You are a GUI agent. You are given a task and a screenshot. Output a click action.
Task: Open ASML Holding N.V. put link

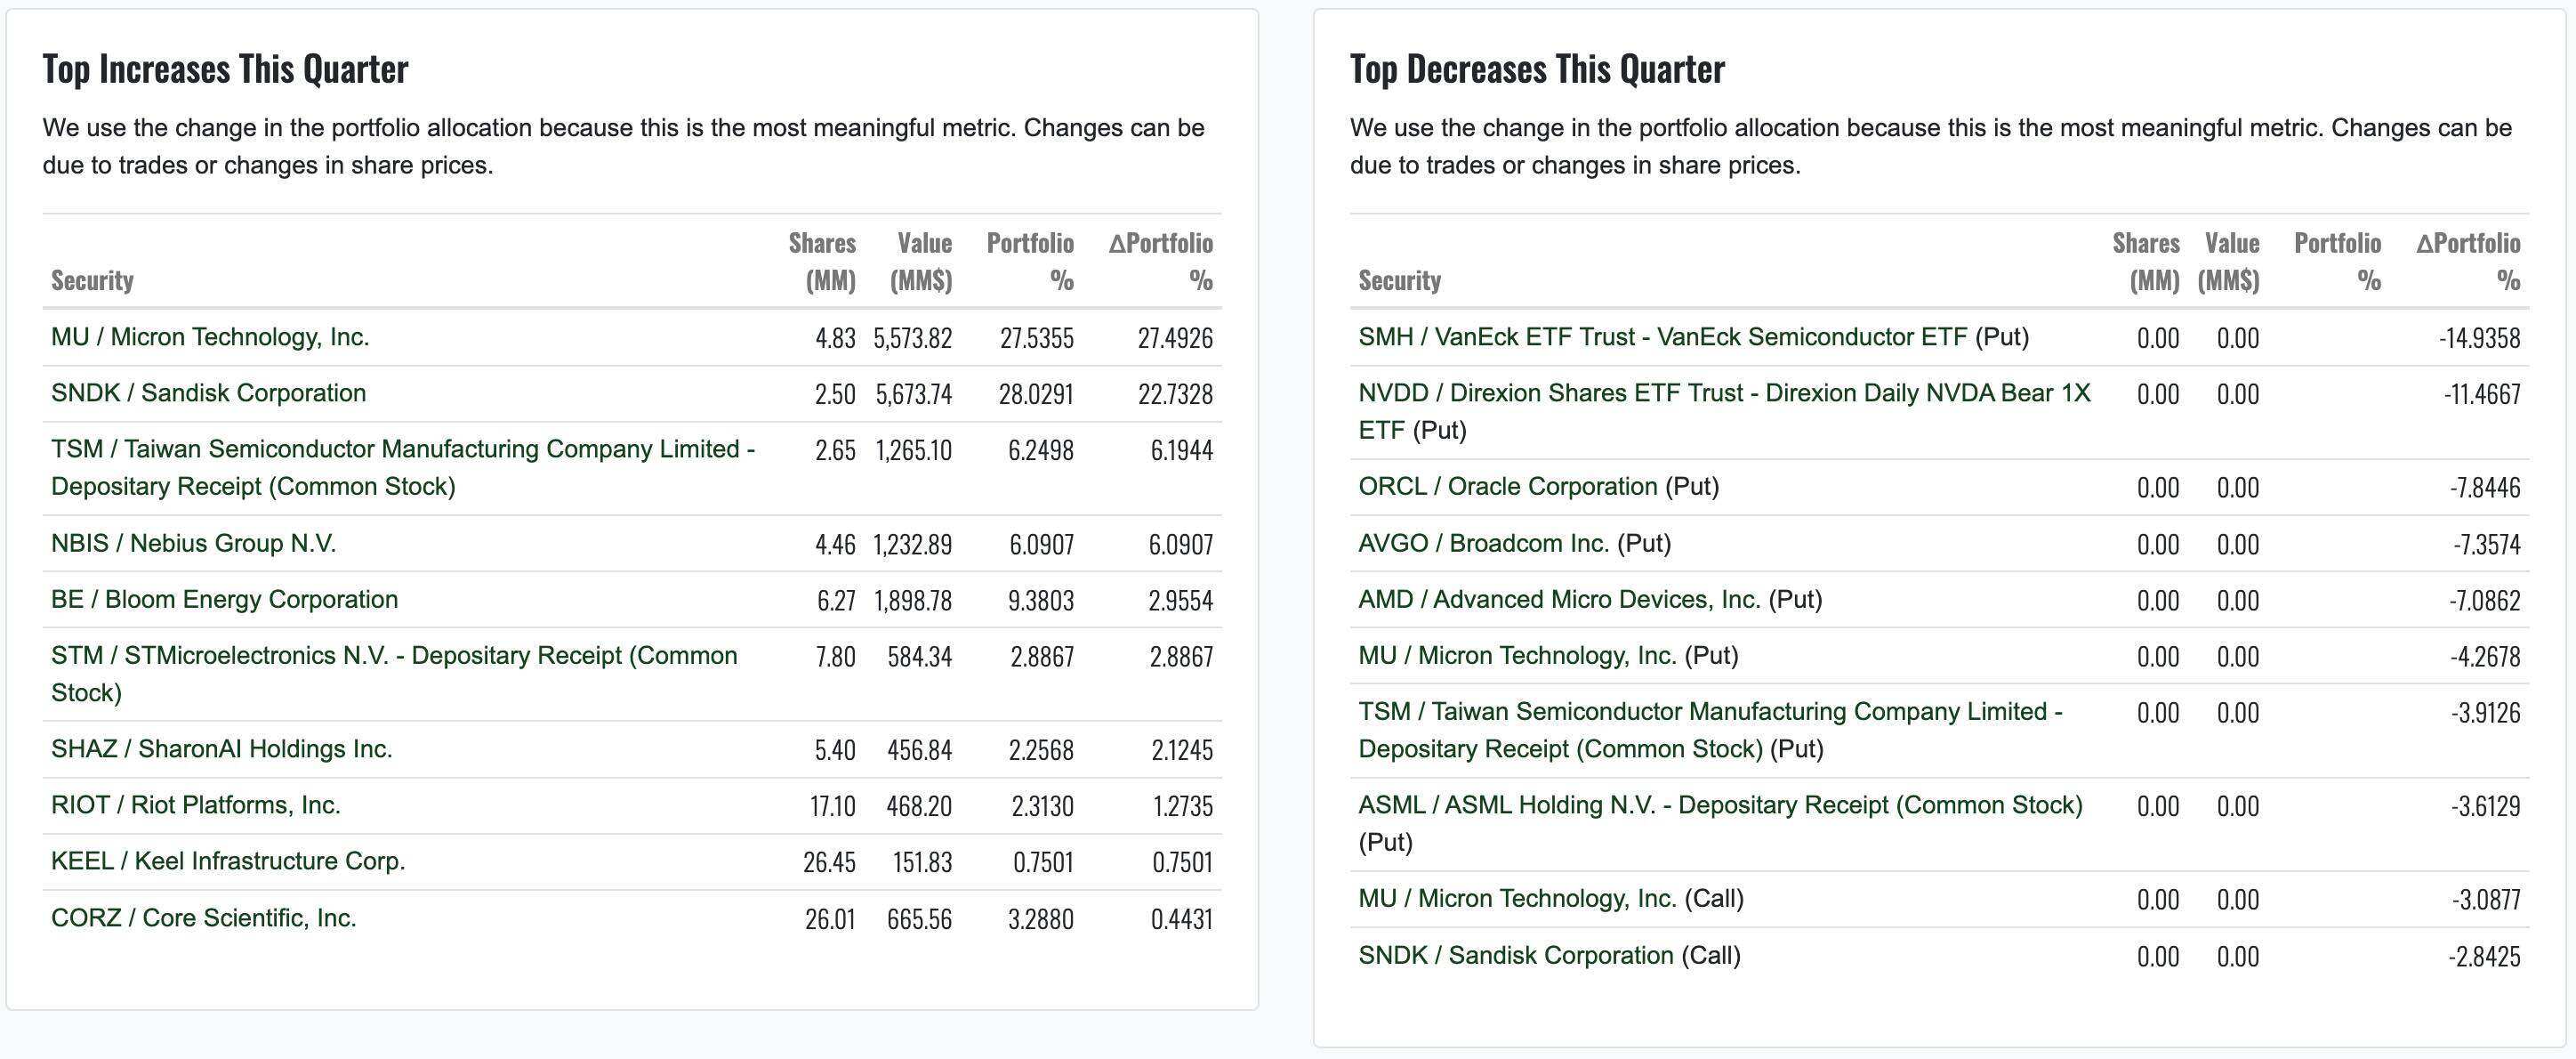(1720, 805)
